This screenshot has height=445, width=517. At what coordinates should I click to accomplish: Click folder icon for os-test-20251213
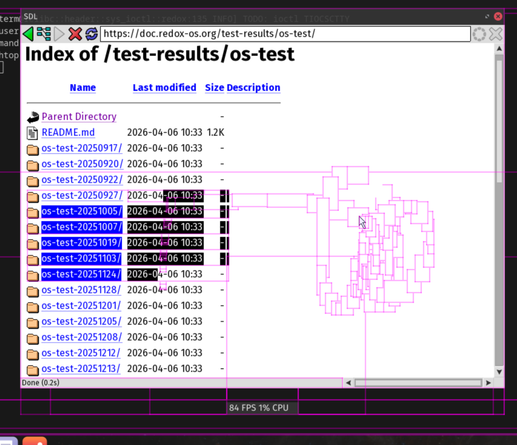pos(33,370)
